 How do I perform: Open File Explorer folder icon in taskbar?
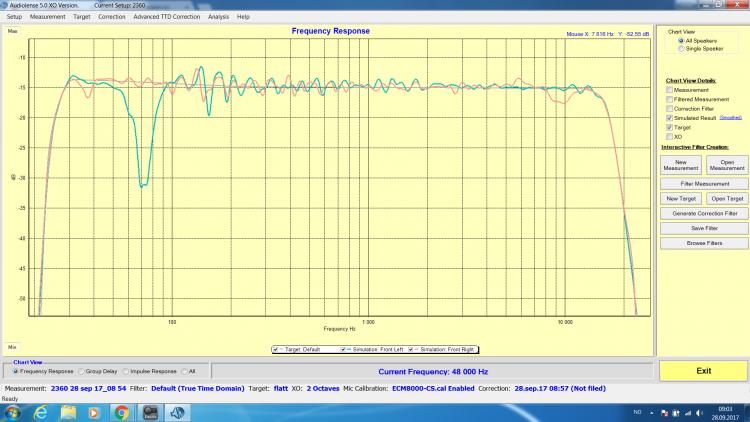[x=68, y=412]
